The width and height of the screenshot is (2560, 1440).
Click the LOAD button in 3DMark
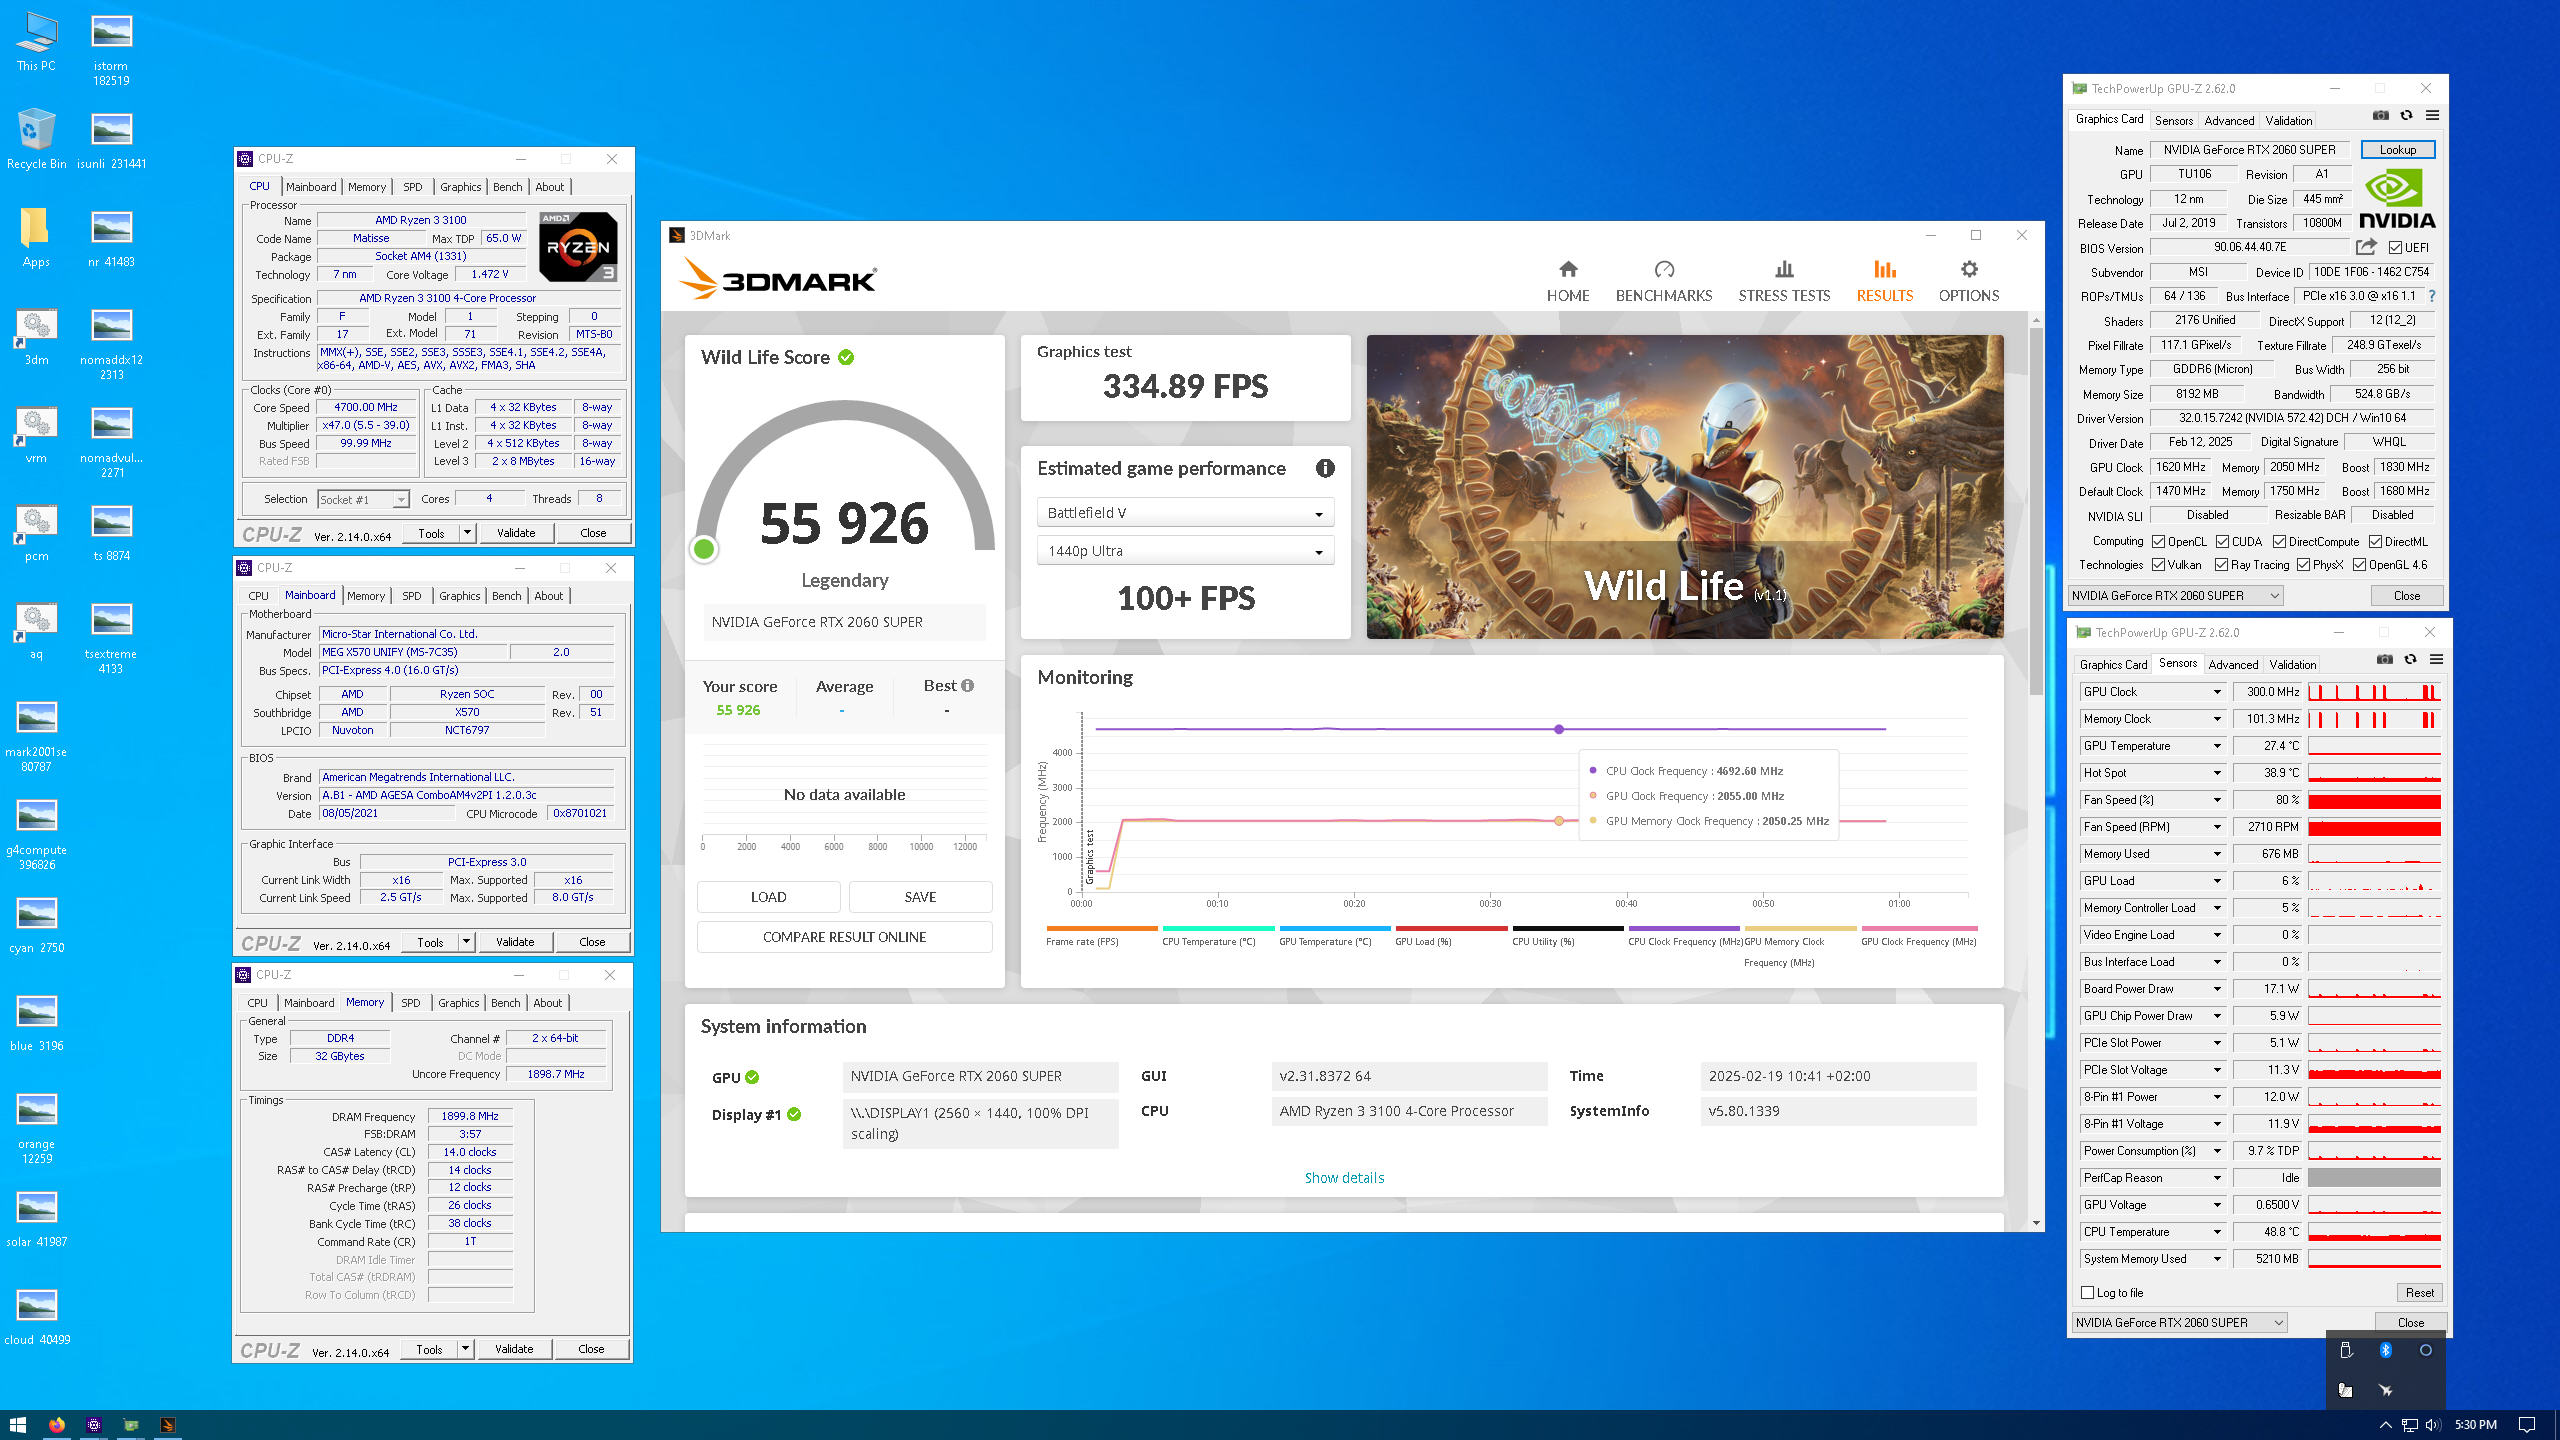point(768,897)
